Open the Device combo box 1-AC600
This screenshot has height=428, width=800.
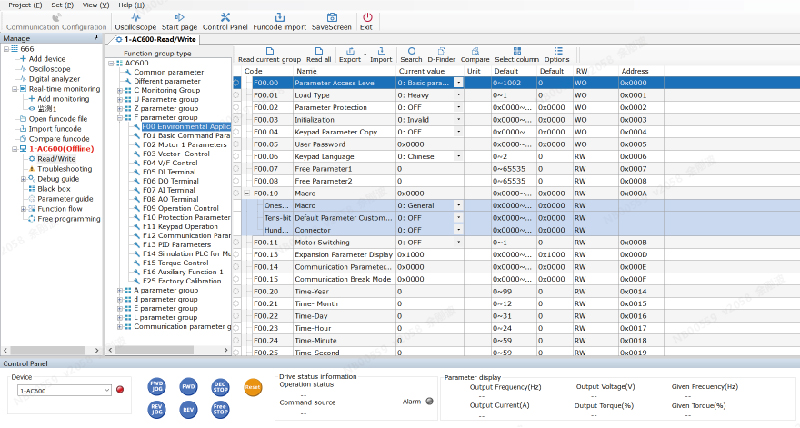click(64, 390)
